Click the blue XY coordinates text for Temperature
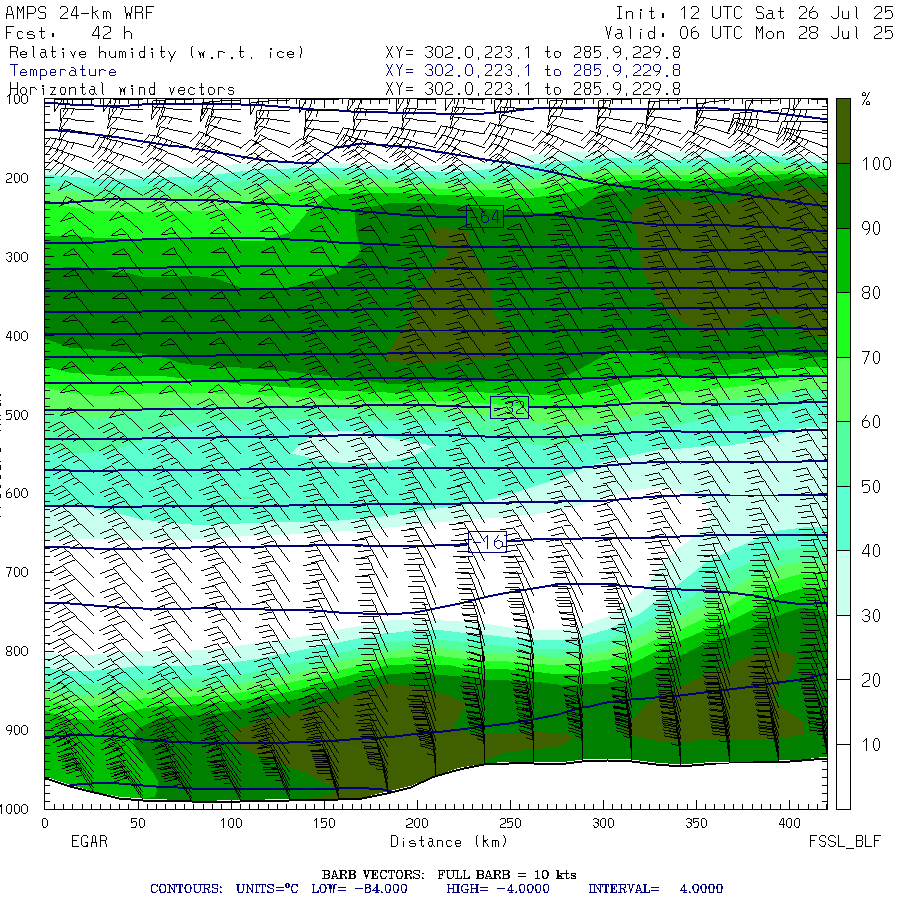The height and width of the screenshot is (900, 900). [533, 71]
